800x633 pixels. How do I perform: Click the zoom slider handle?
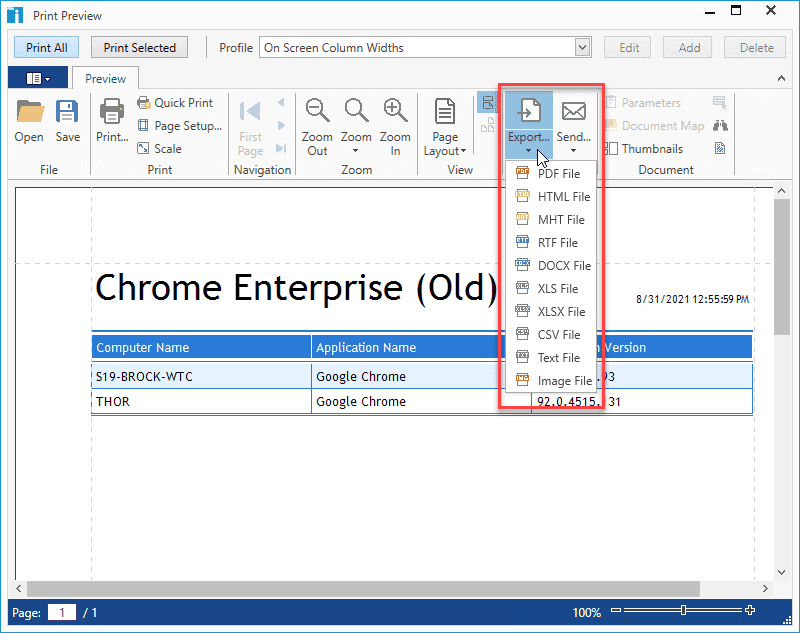point(683,610)
